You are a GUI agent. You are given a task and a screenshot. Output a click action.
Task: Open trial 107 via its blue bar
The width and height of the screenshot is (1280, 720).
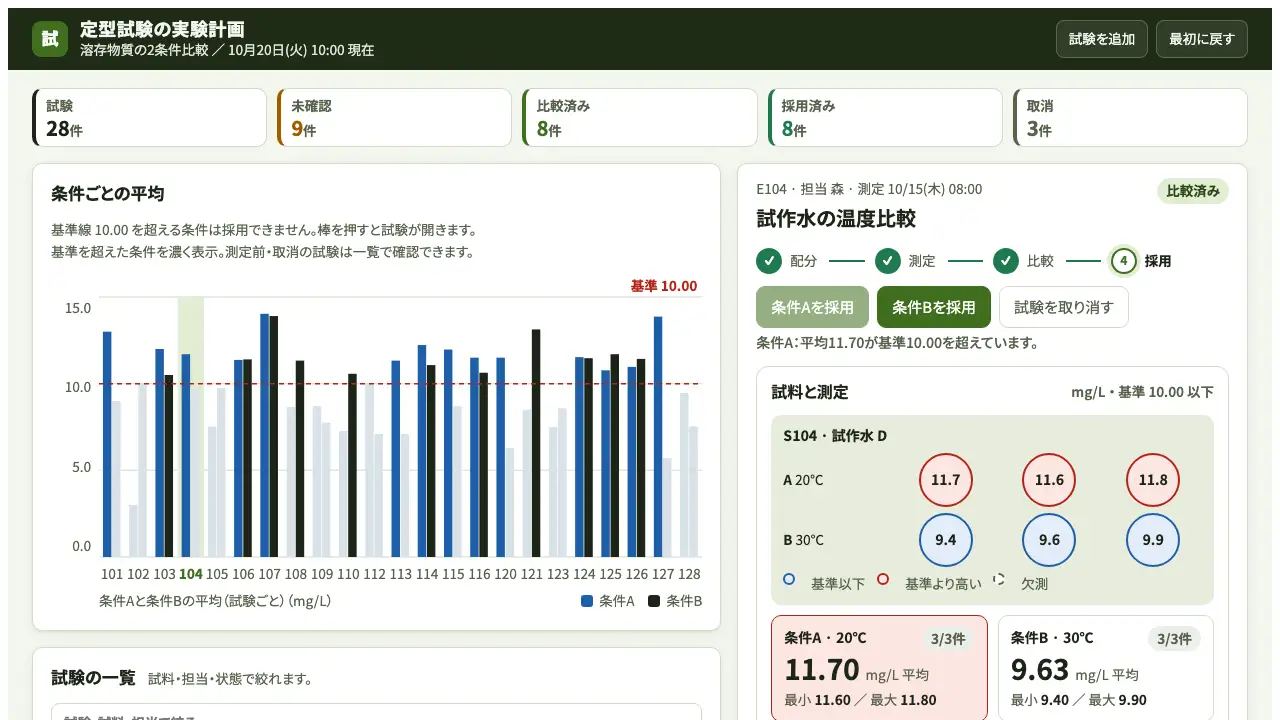coord(264,435)
